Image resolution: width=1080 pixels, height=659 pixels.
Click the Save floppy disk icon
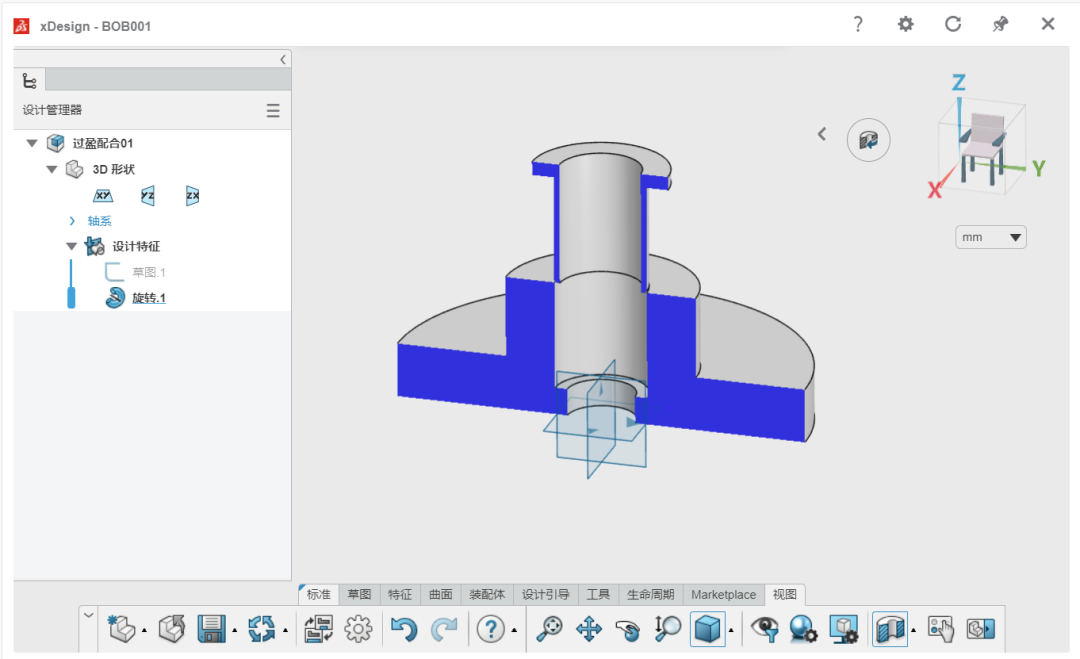click(x=211, y=629)
